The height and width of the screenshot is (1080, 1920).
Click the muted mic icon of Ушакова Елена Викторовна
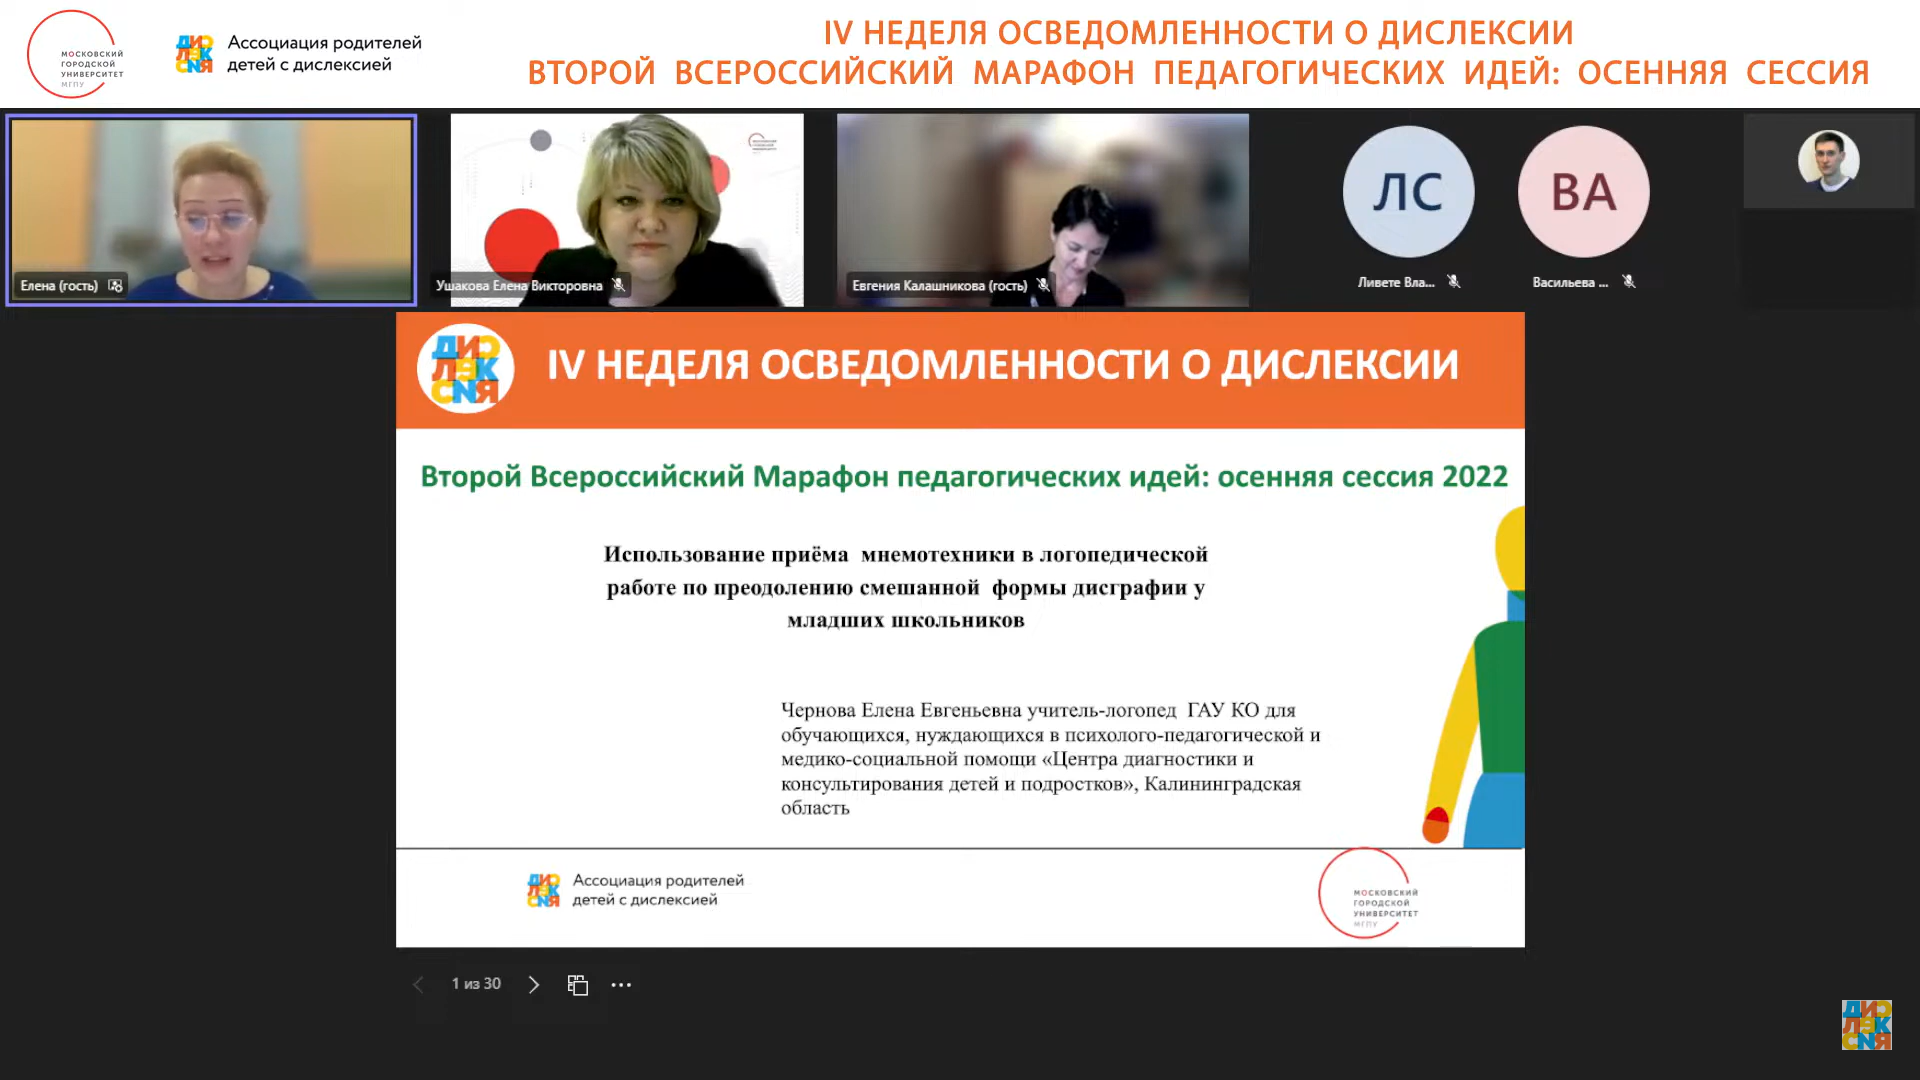[x=619, y=286]
